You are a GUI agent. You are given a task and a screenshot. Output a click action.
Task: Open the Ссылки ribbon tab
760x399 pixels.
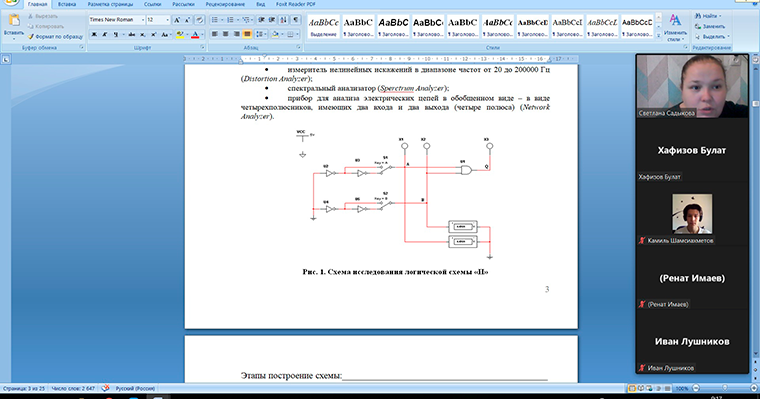click(x=152, y=4)
